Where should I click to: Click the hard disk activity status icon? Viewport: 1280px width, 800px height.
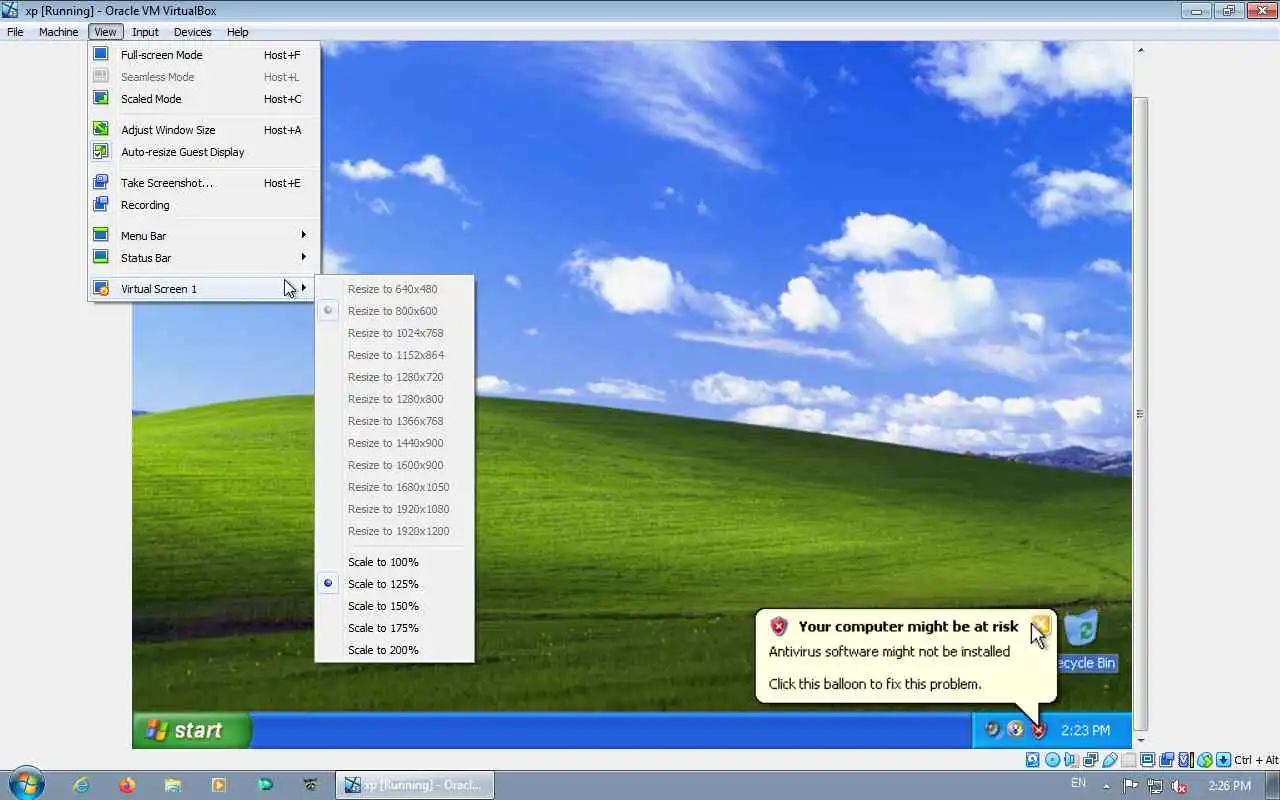(1033, 760)
